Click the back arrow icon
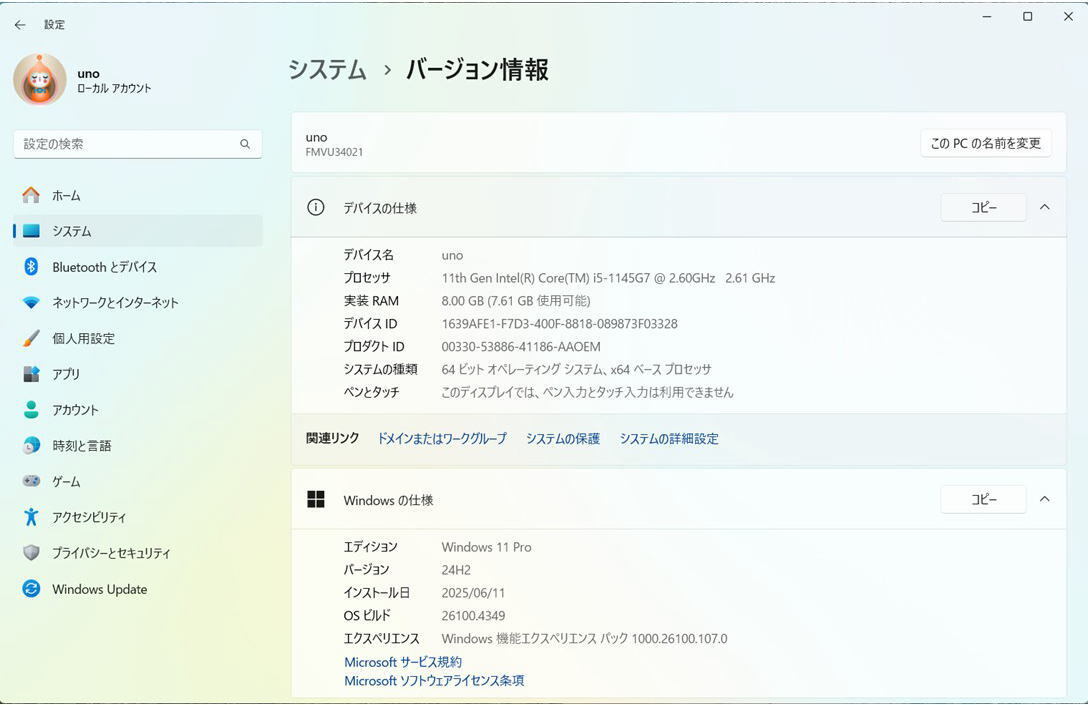This screenshot has height=705, width=1088. tap(20, 25)
